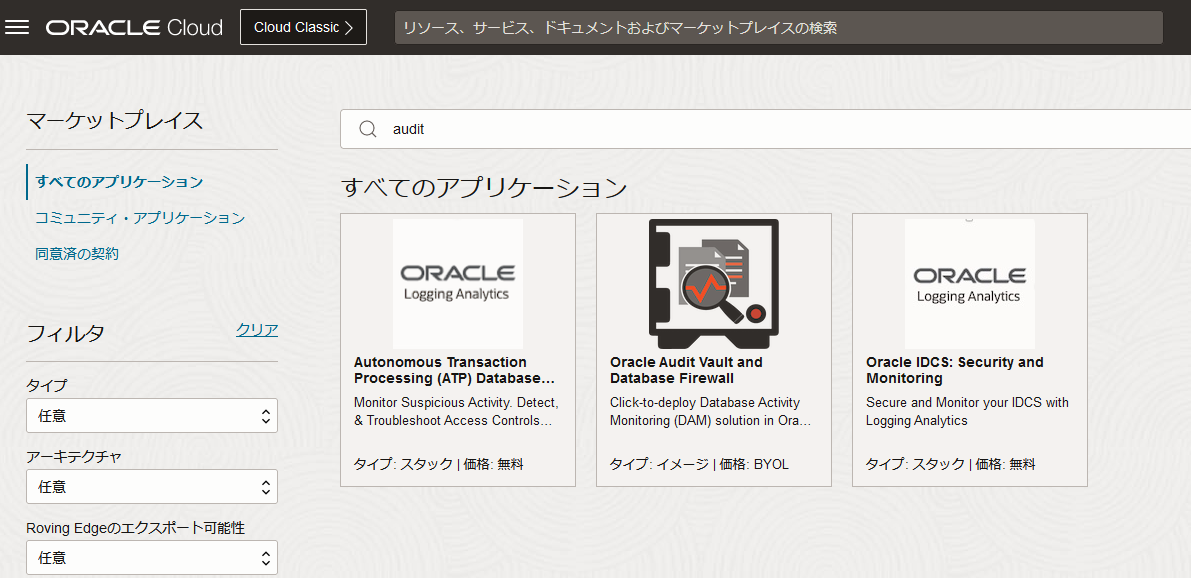Click the chevron arrow on Cloud Classic button
The height and width of the screenshot is (578, 1191).
click(349, 27)
